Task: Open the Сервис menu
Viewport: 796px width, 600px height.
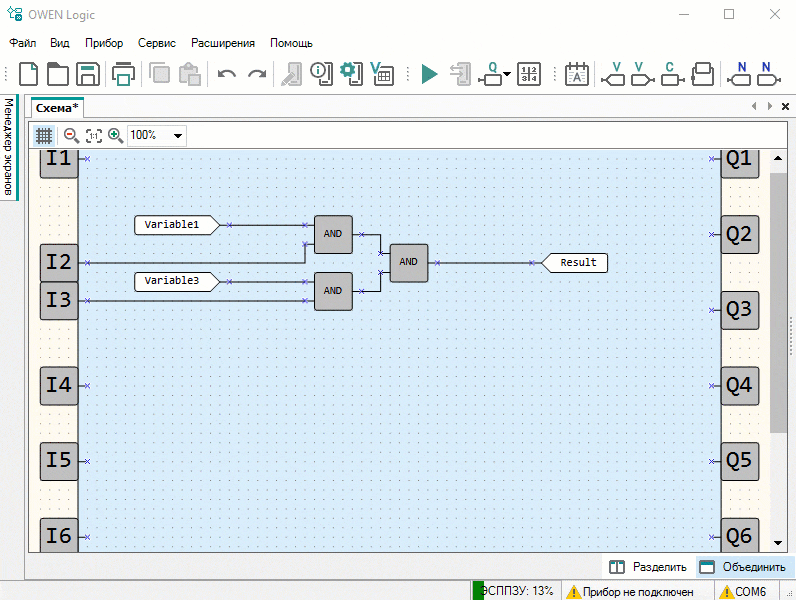Action: pyautogui.click(x=156, y=43)
